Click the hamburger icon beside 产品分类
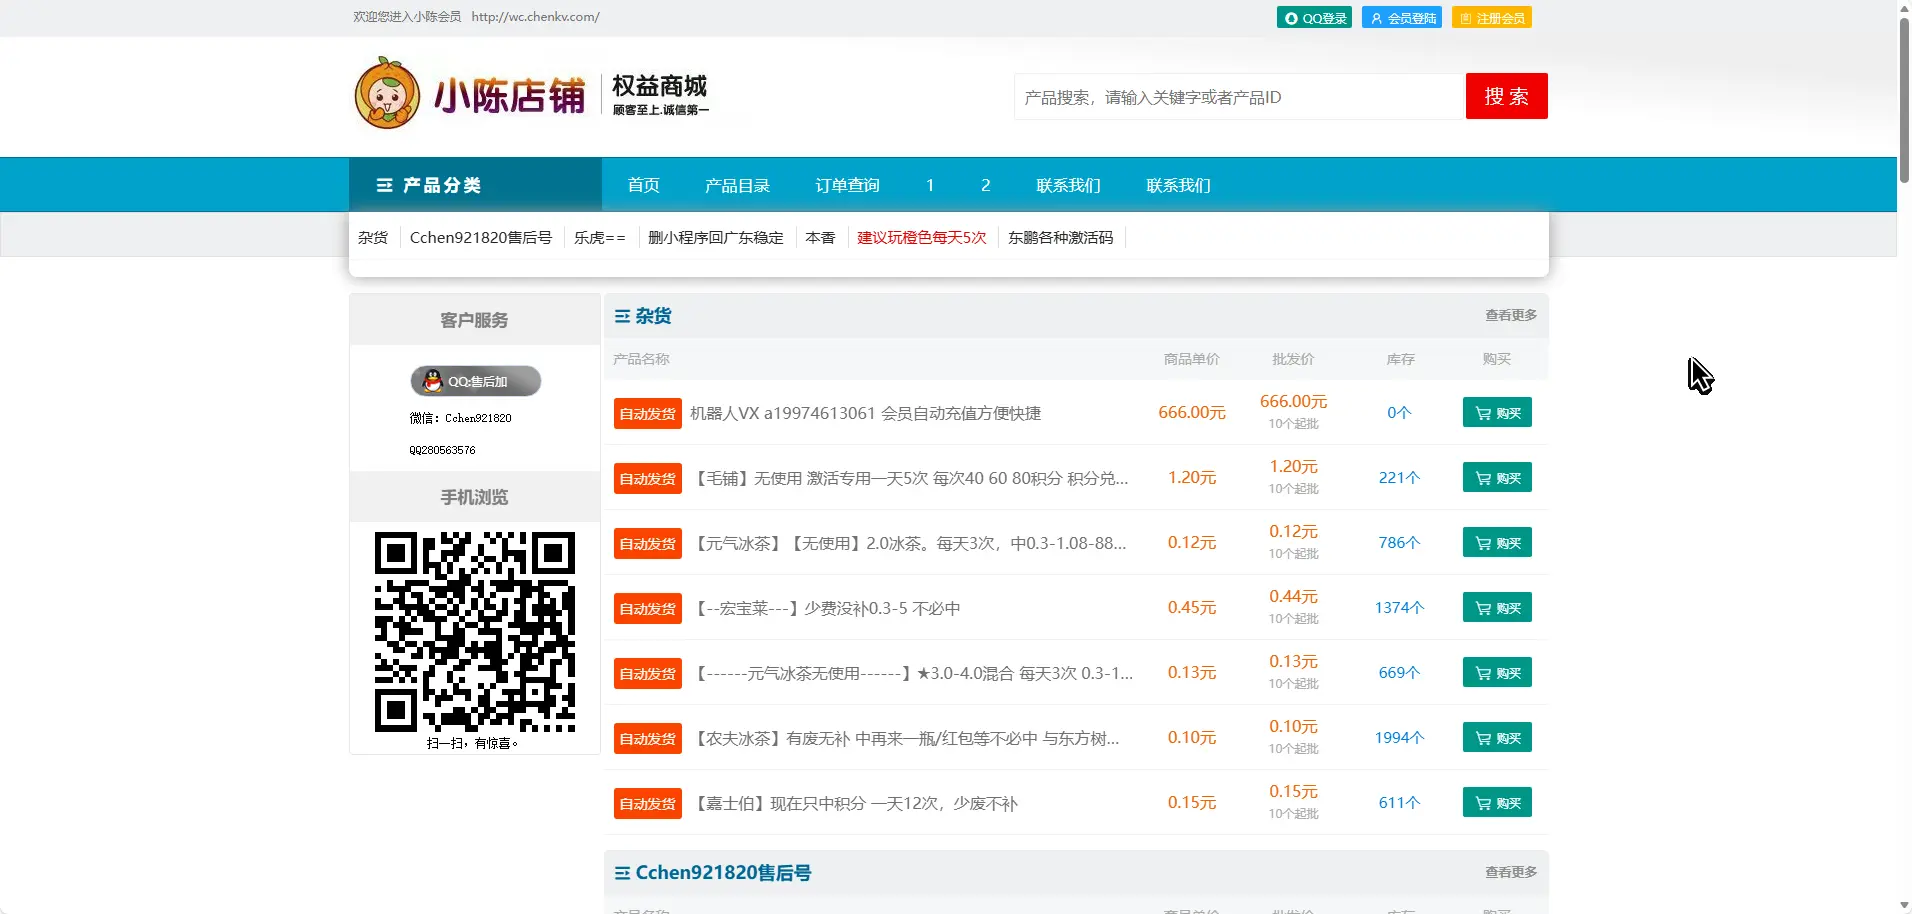 click(x=384, y=184)
